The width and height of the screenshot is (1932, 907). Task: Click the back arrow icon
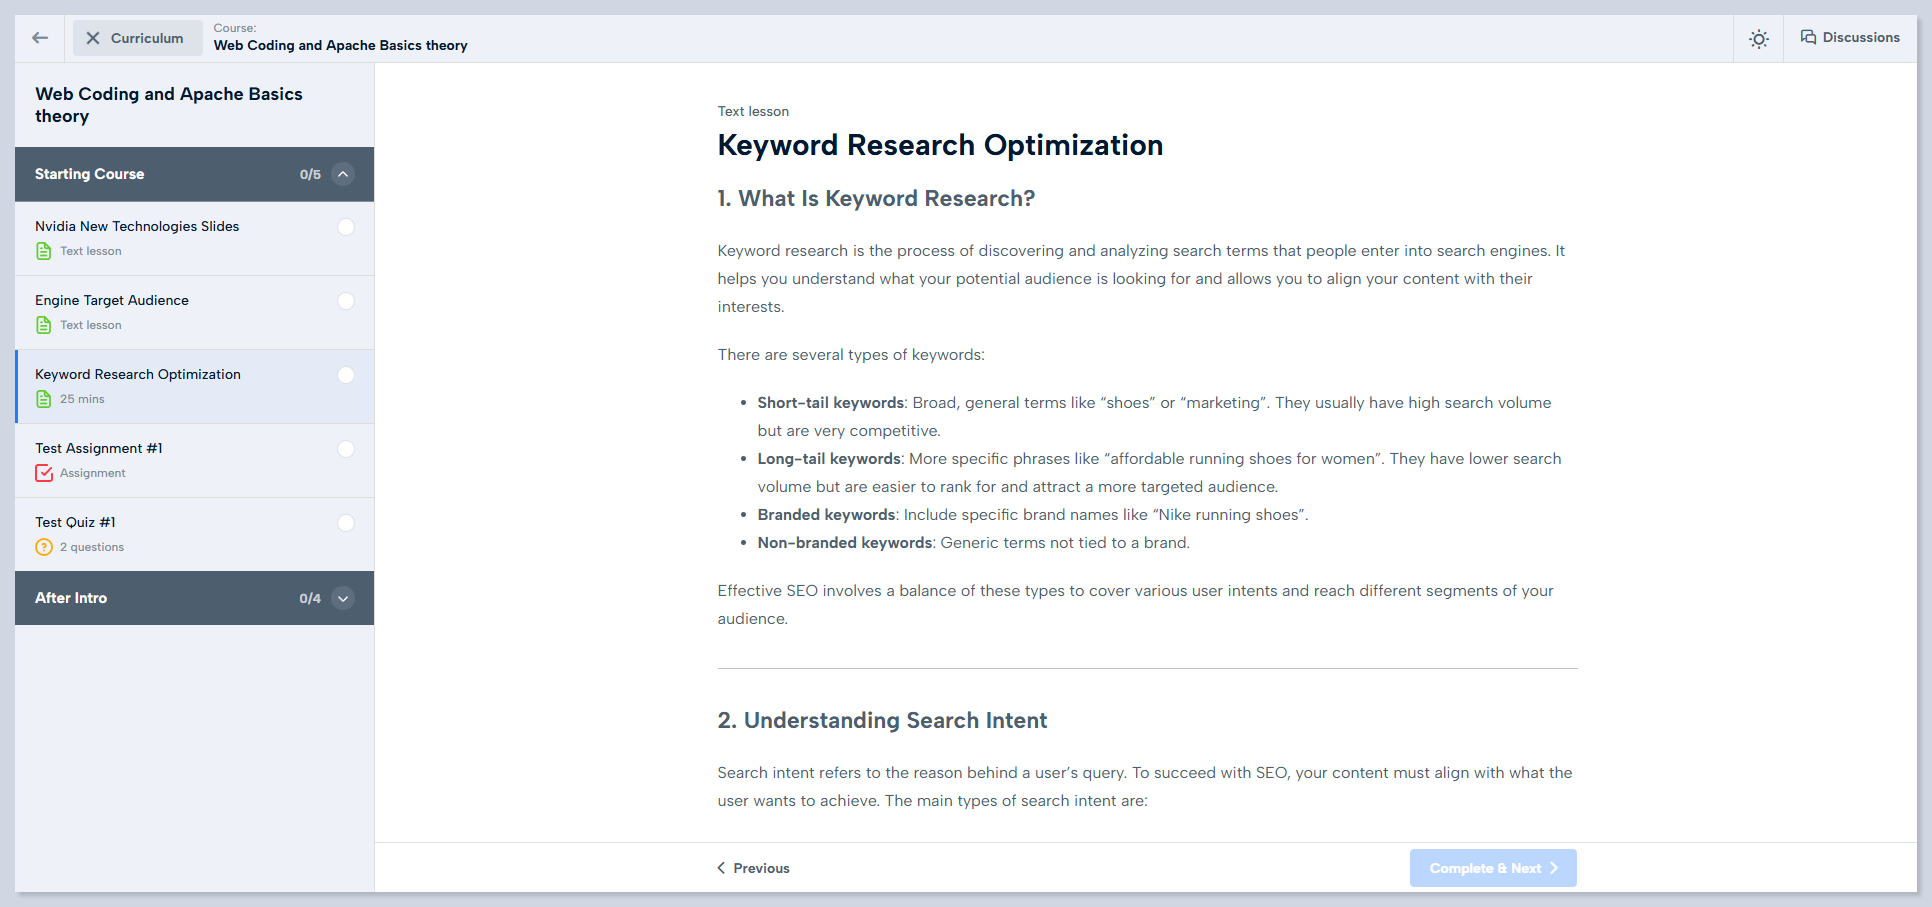click(x=40, y=38)
